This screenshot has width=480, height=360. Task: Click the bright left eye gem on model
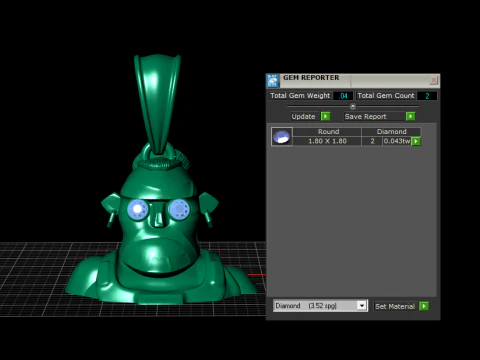coord(138,210)
